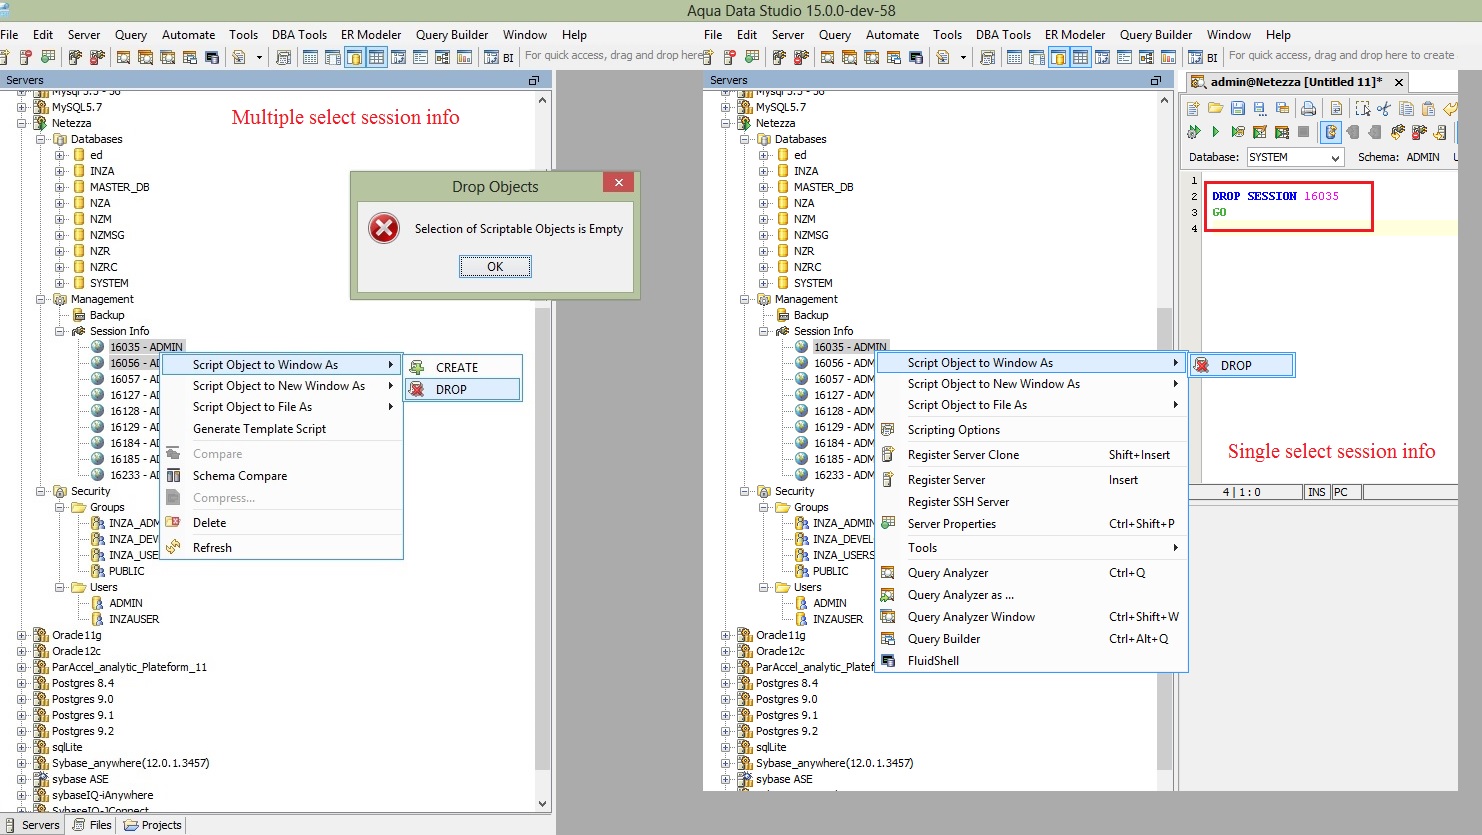
Task: Close the Drop Objects dialog
Action: coord(619,183)
